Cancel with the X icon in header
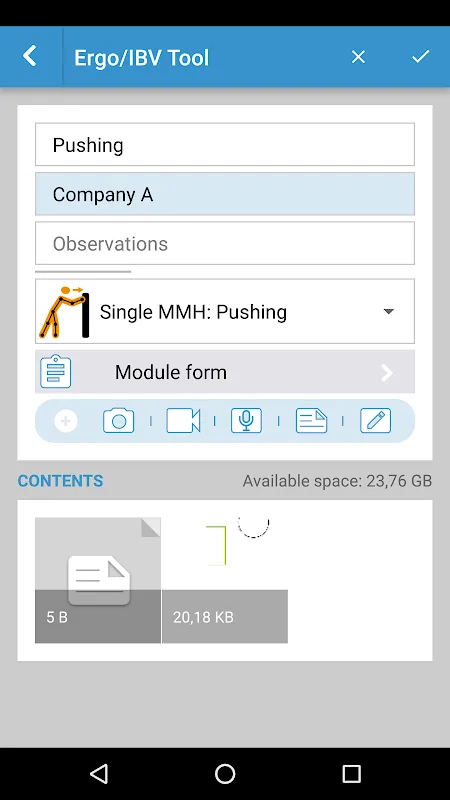This screenshot has height=800, width=450. point(358,57)
